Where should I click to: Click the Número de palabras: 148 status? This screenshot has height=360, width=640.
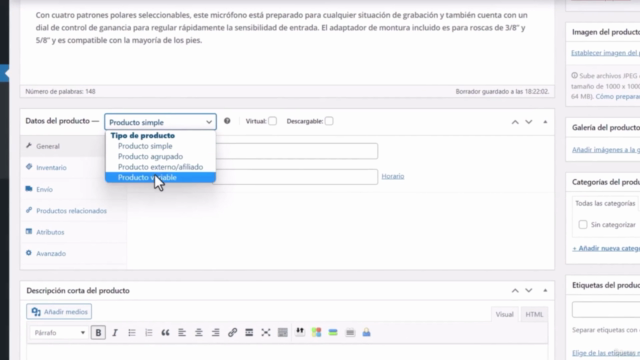[60, 91]
